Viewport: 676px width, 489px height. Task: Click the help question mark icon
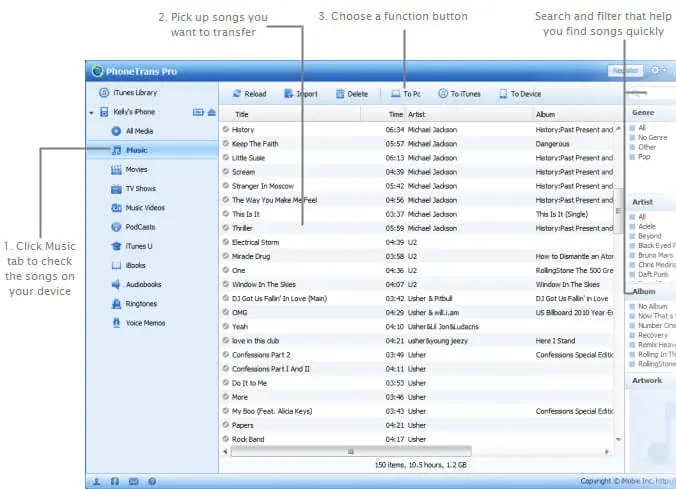pyautogui.click(x=152, y=481)
